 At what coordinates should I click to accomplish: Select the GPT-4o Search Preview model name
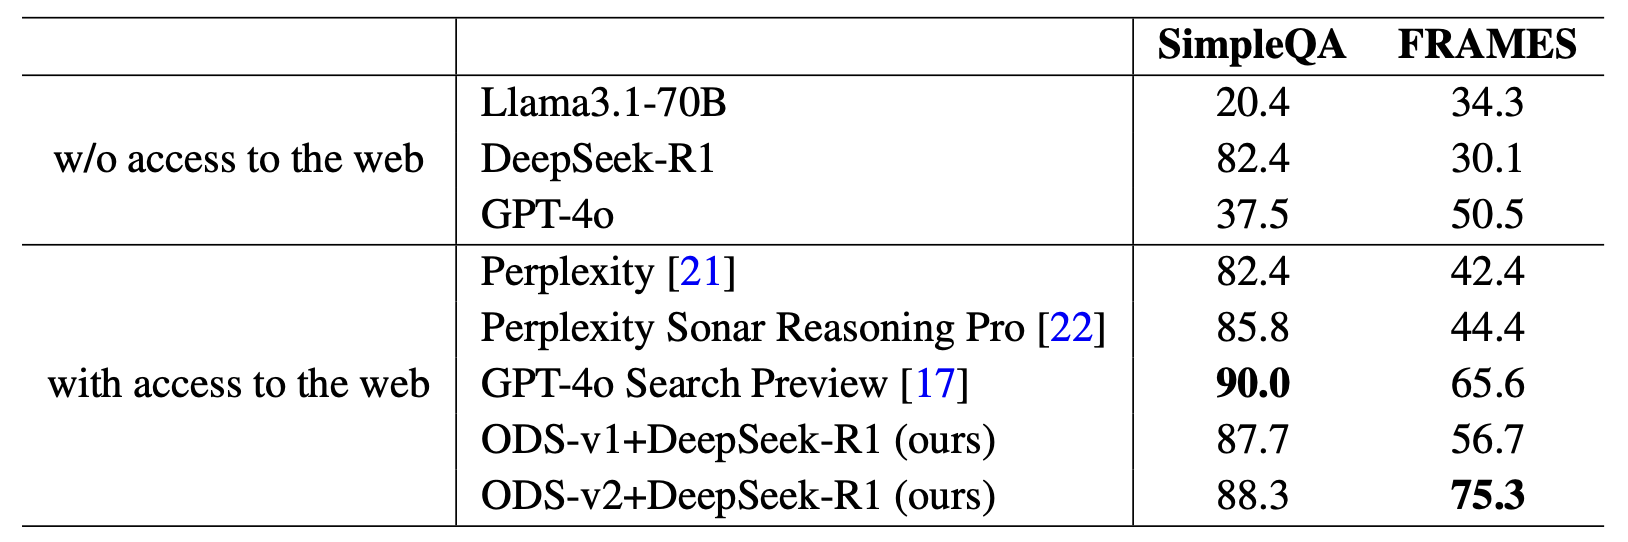(683, 384)
